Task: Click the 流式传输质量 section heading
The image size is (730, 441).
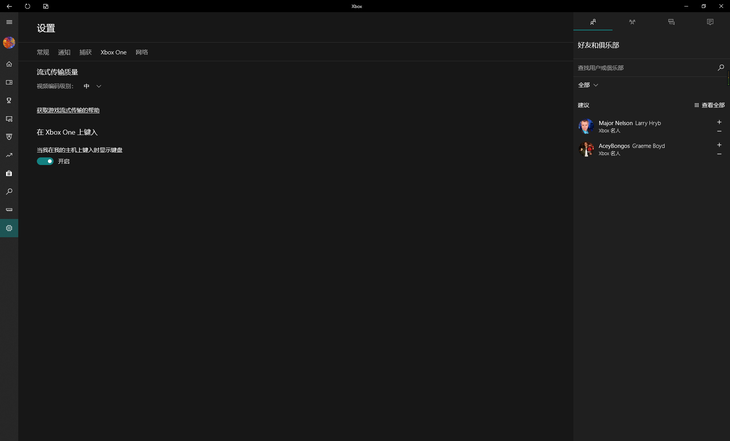Action: click(x=57, y=72)
